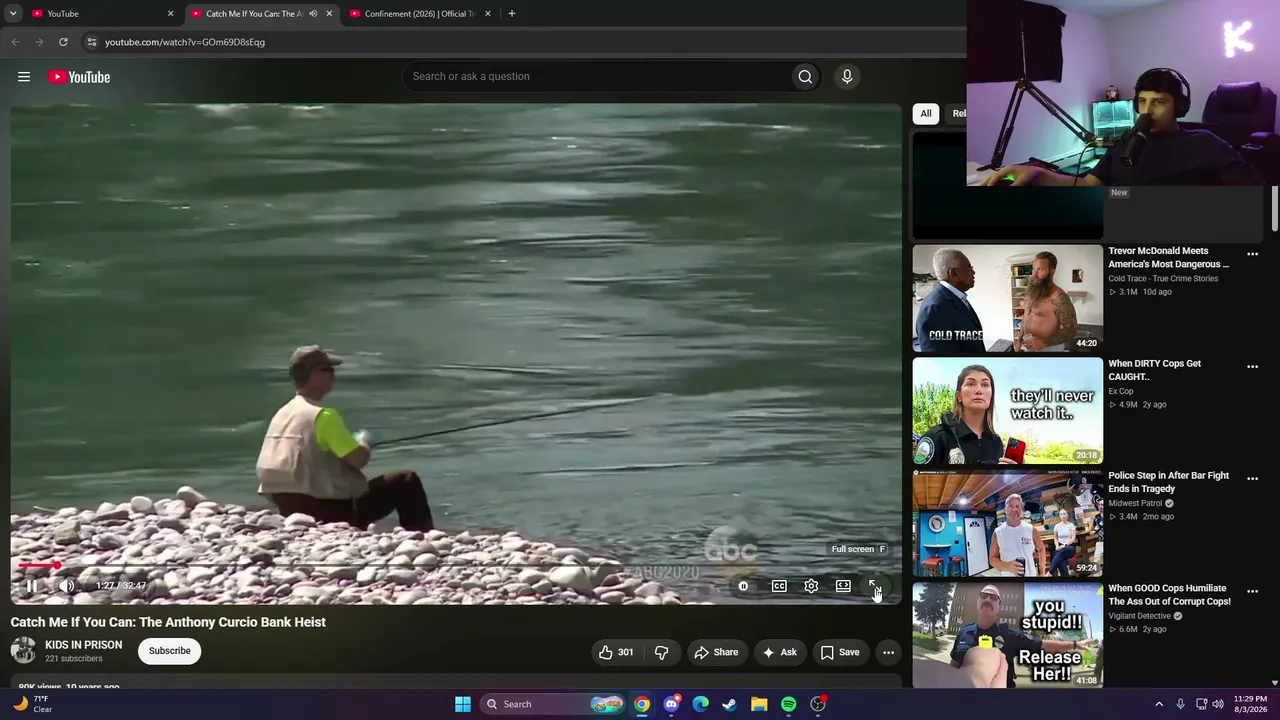
Task: Click the search magnifier button
Action: tap(805, 77)
